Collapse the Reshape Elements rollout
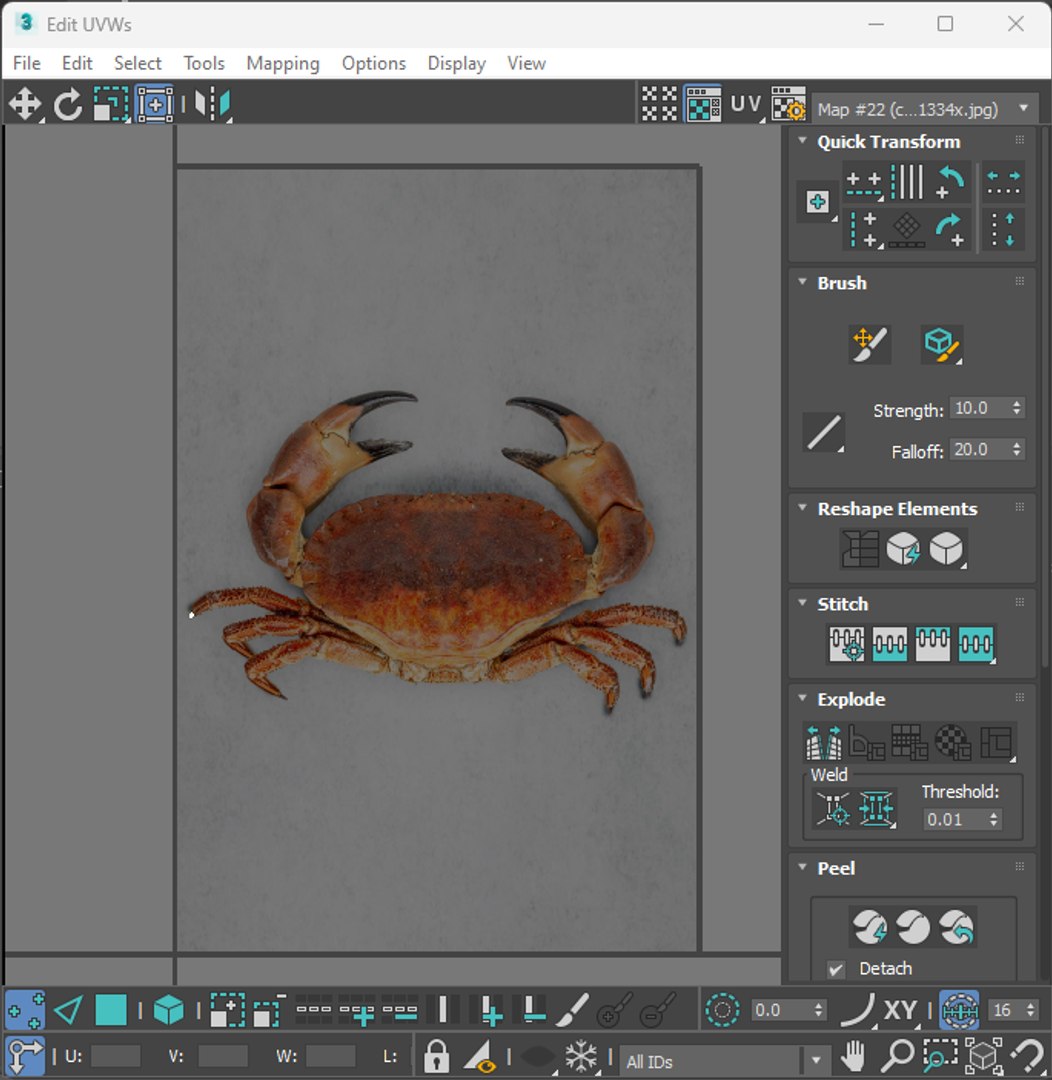1052x1080 pixels. (x=802, y=508)
